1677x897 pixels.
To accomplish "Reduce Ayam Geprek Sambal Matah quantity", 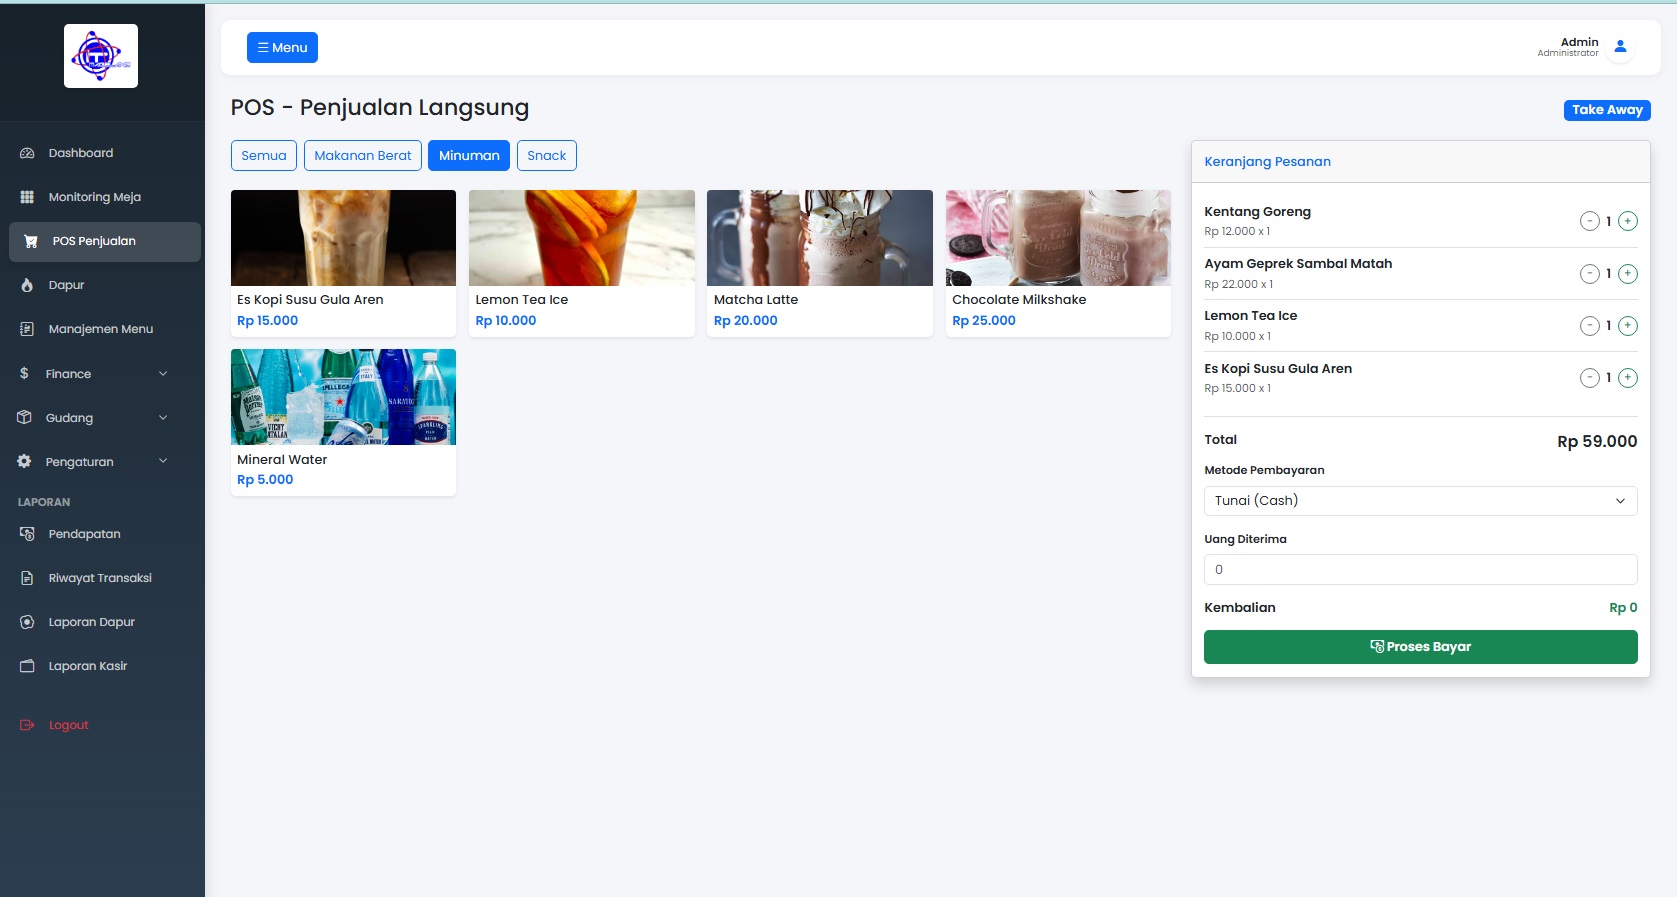I will pyautogui.click(x=1589, y=273).
